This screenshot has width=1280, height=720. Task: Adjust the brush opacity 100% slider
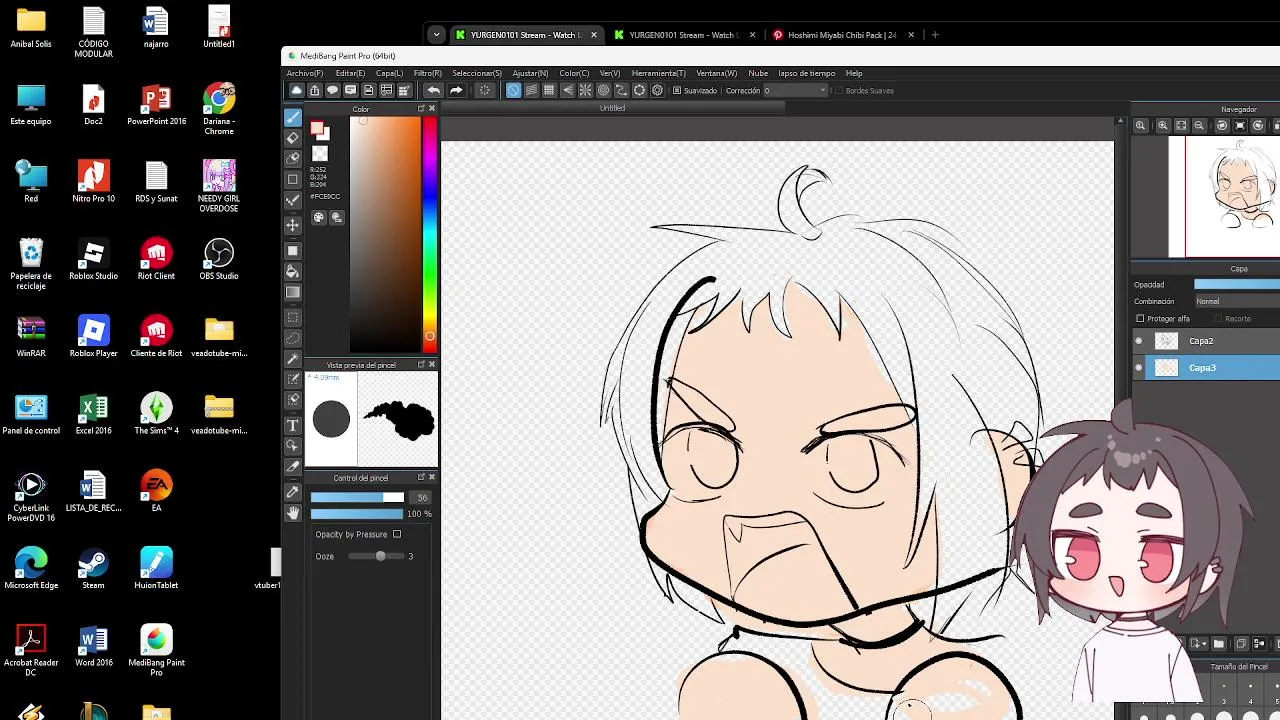pos(357,514)
